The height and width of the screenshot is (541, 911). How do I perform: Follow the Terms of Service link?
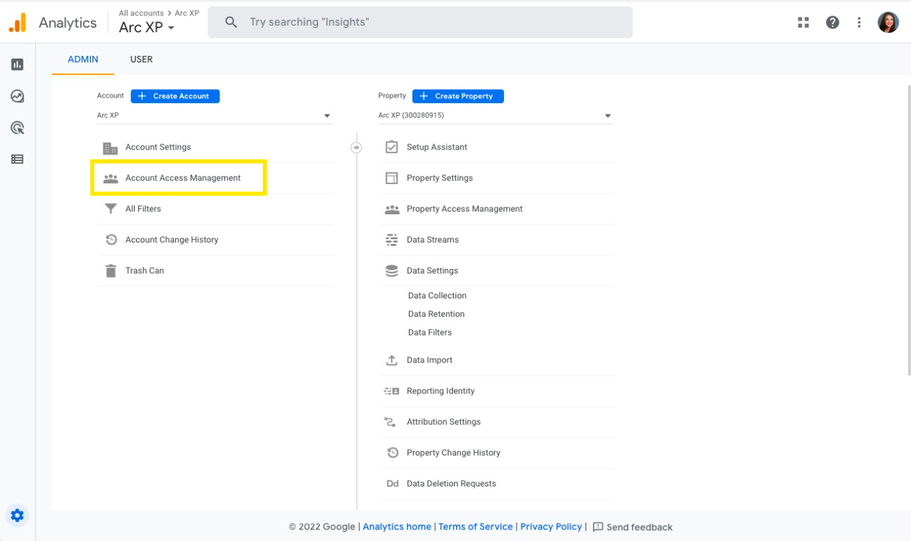(x=475, y=526)
